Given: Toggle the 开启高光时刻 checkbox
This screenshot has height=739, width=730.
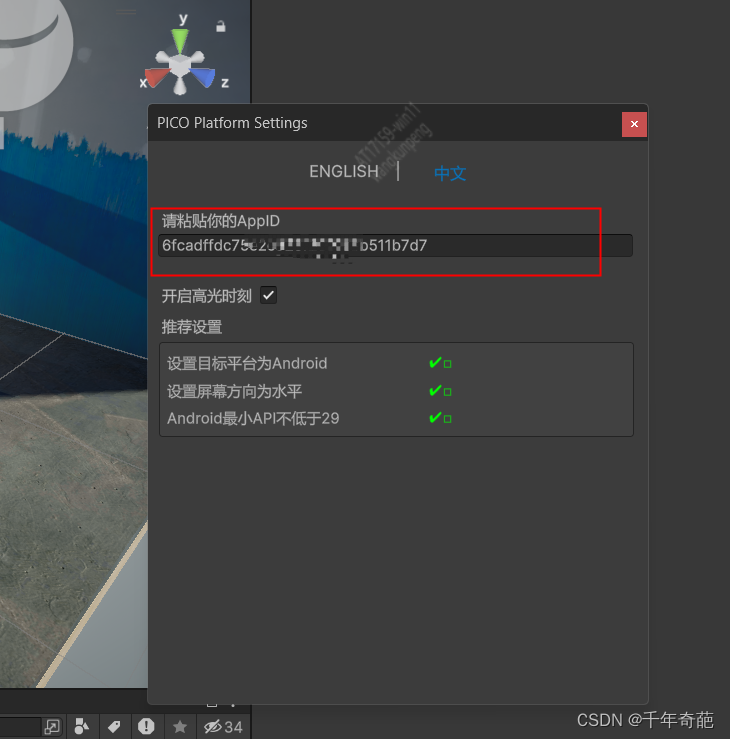Looking at the screenshot, I should [269, 296].
